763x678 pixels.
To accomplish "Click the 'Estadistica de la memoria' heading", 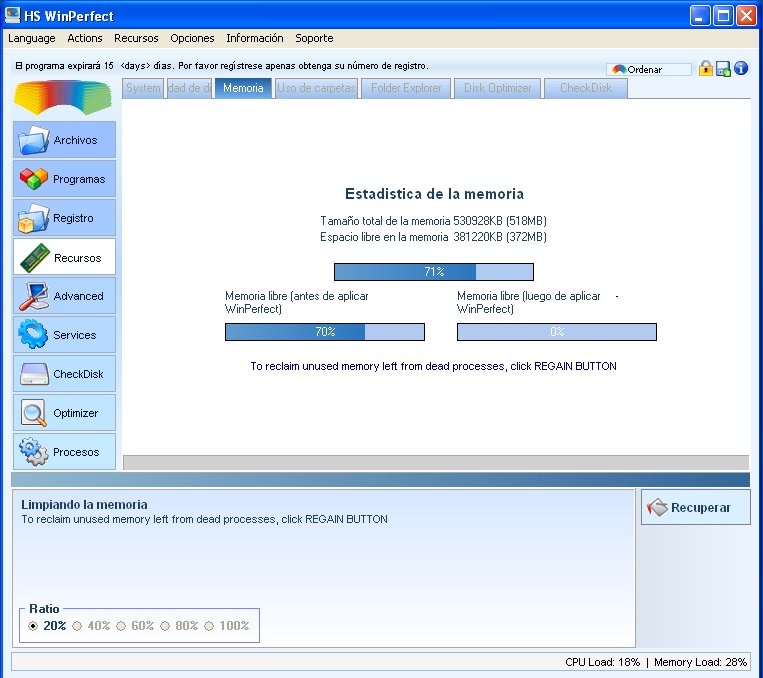I will point(434,194).
